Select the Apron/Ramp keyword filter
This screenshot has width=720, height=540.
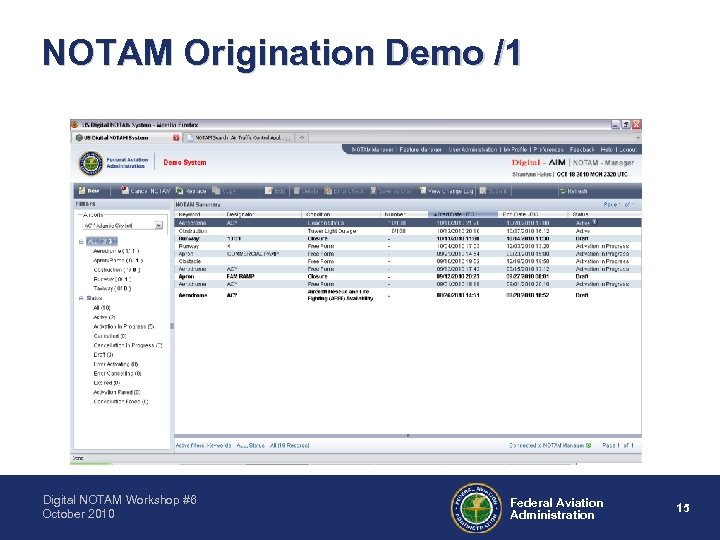118,260
